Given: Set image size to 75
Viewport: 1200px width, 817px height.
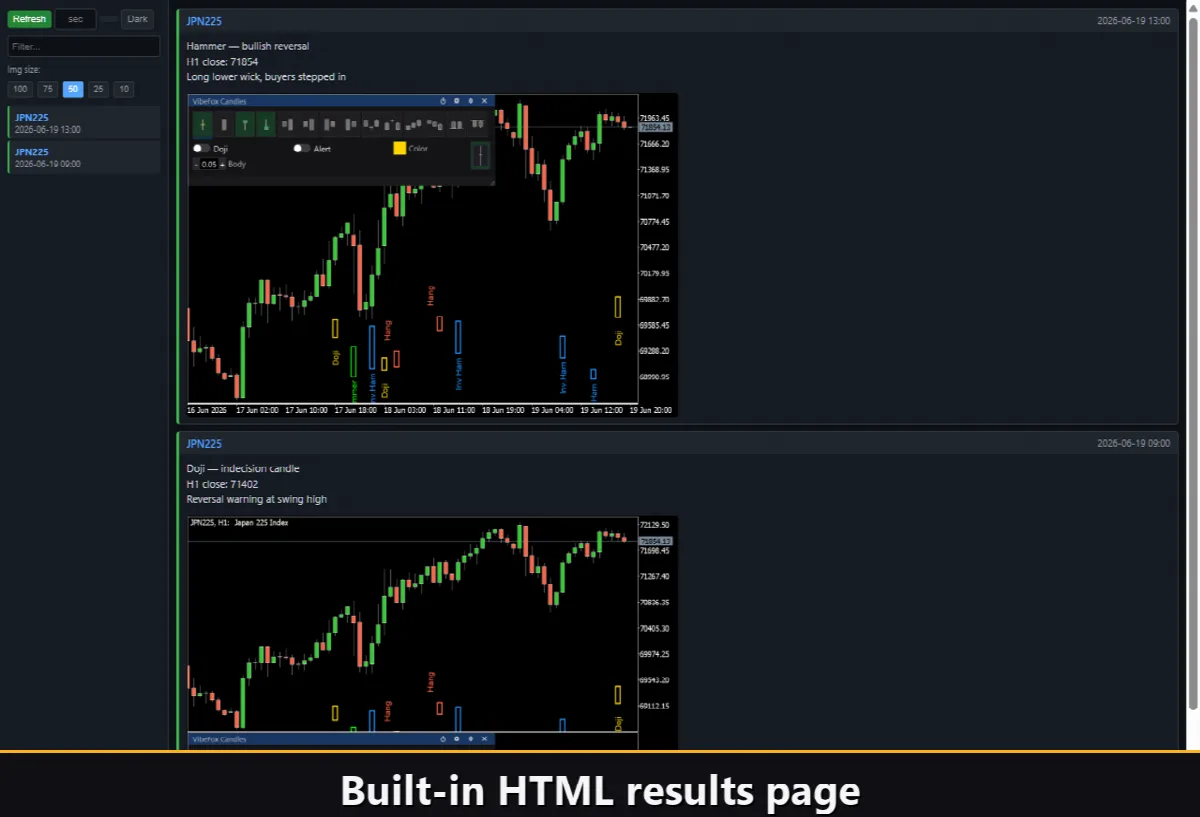Looking at the screenshot, I should [48, 89].
